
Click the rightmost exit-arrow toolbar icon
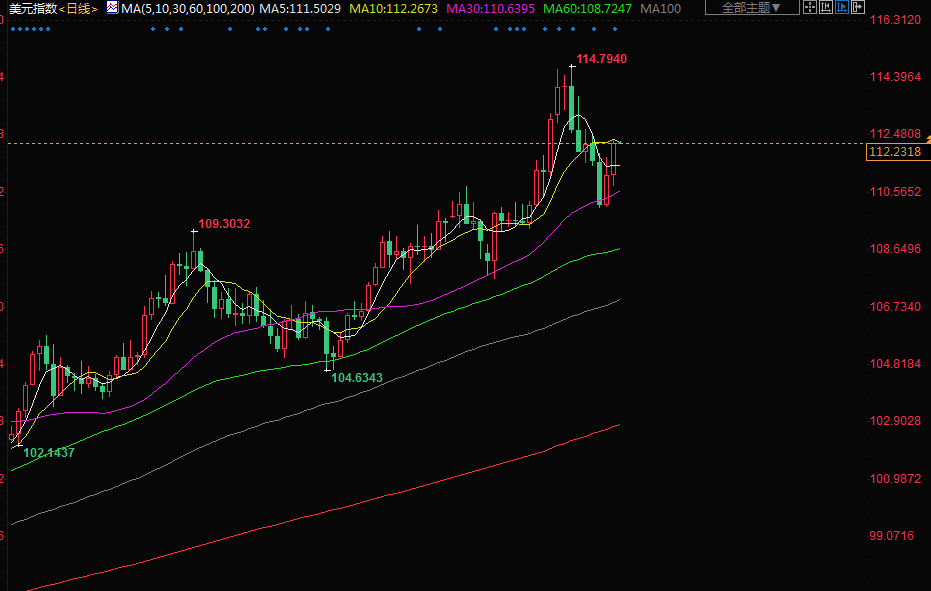point(858,7)
